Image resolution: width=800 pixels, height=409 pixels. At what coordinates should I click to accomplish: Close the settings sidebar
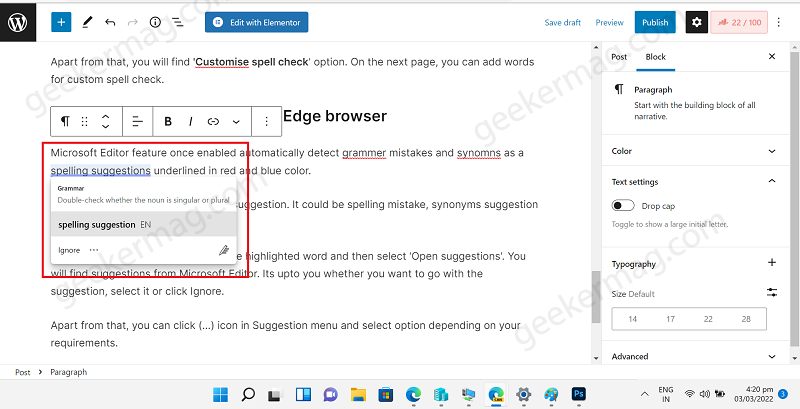point(772,57)
